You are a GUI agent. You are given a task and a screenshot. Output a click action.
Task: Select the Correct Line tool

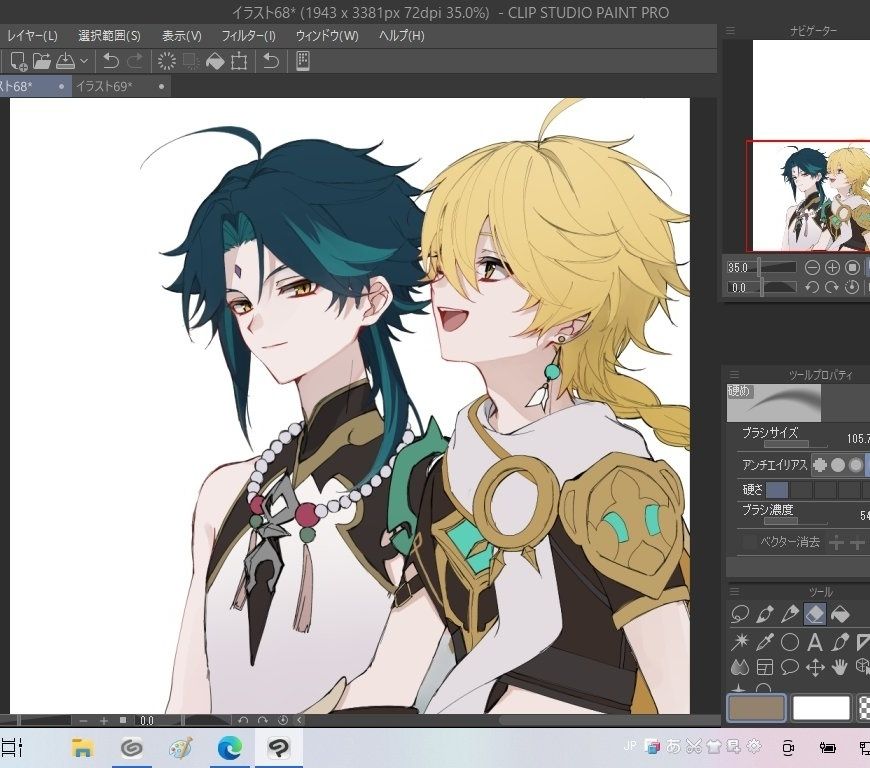click(840, 642)
